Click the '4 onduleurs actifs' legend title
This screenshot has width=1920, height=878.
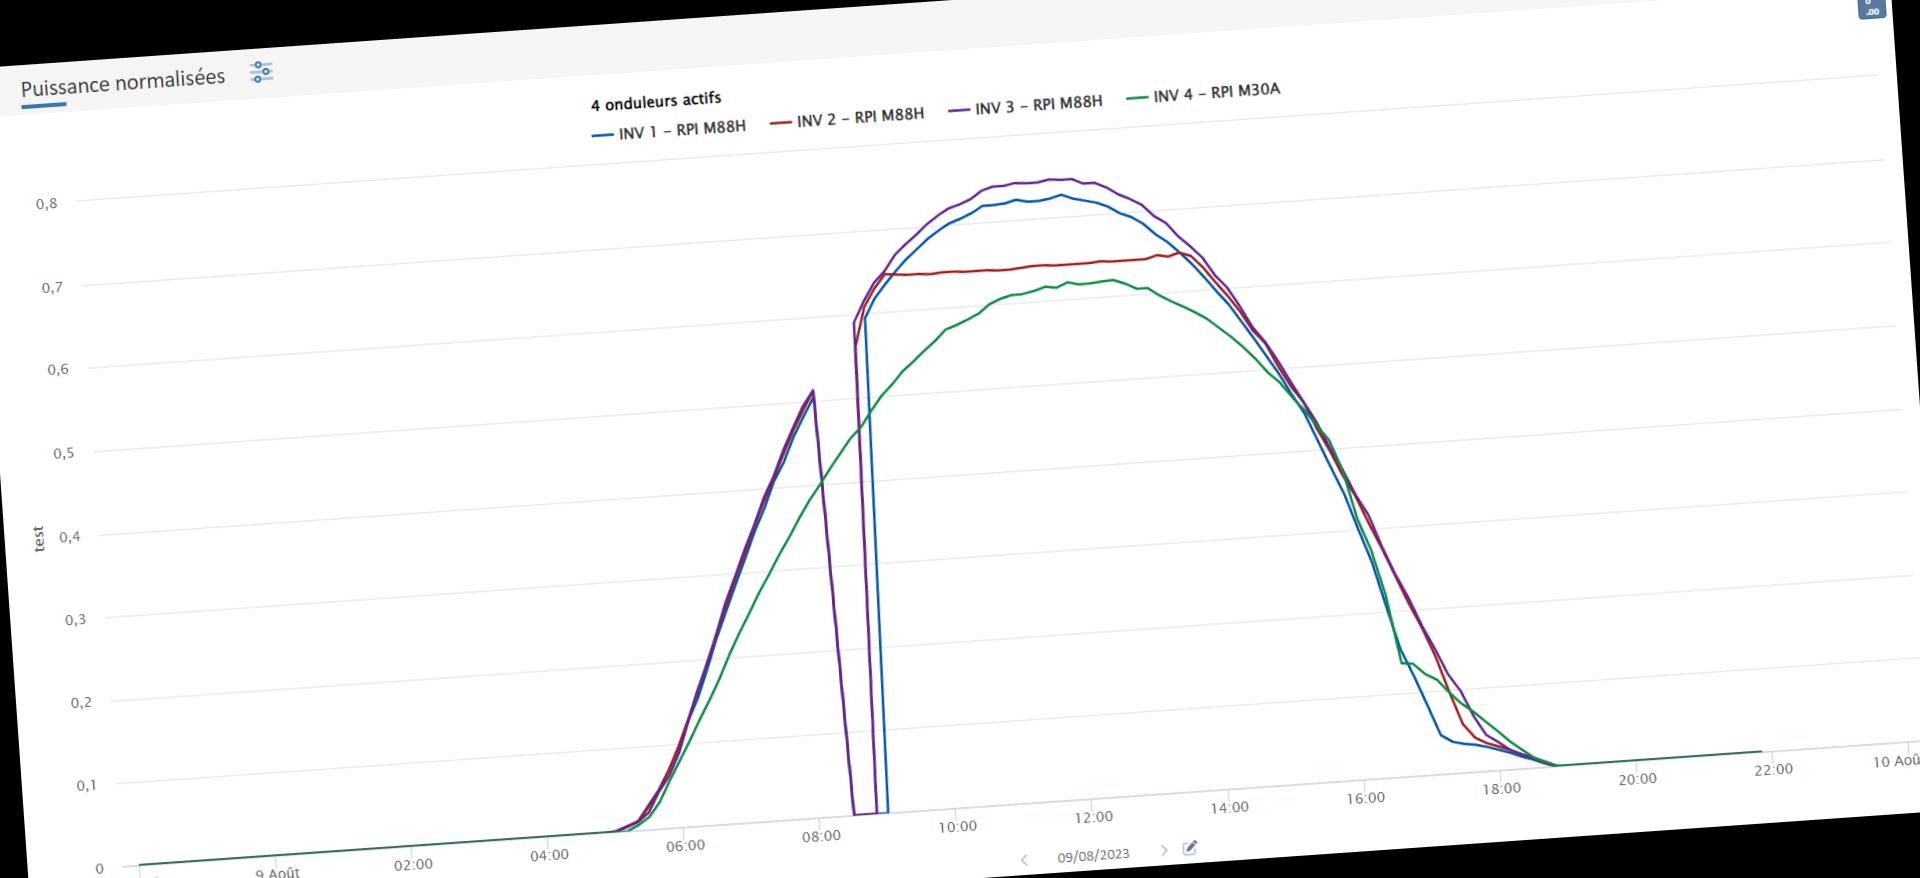pos(656,102)
